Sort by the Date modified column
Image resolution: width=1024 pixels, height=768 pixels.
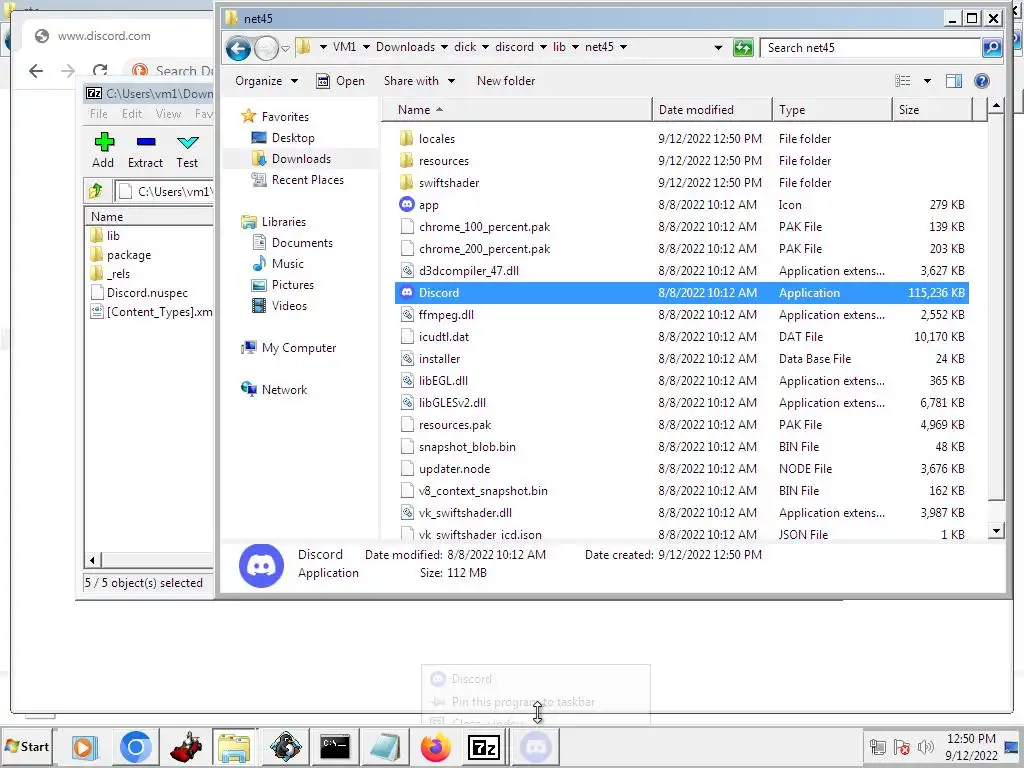pyautogui.click(x=712, y=110)
